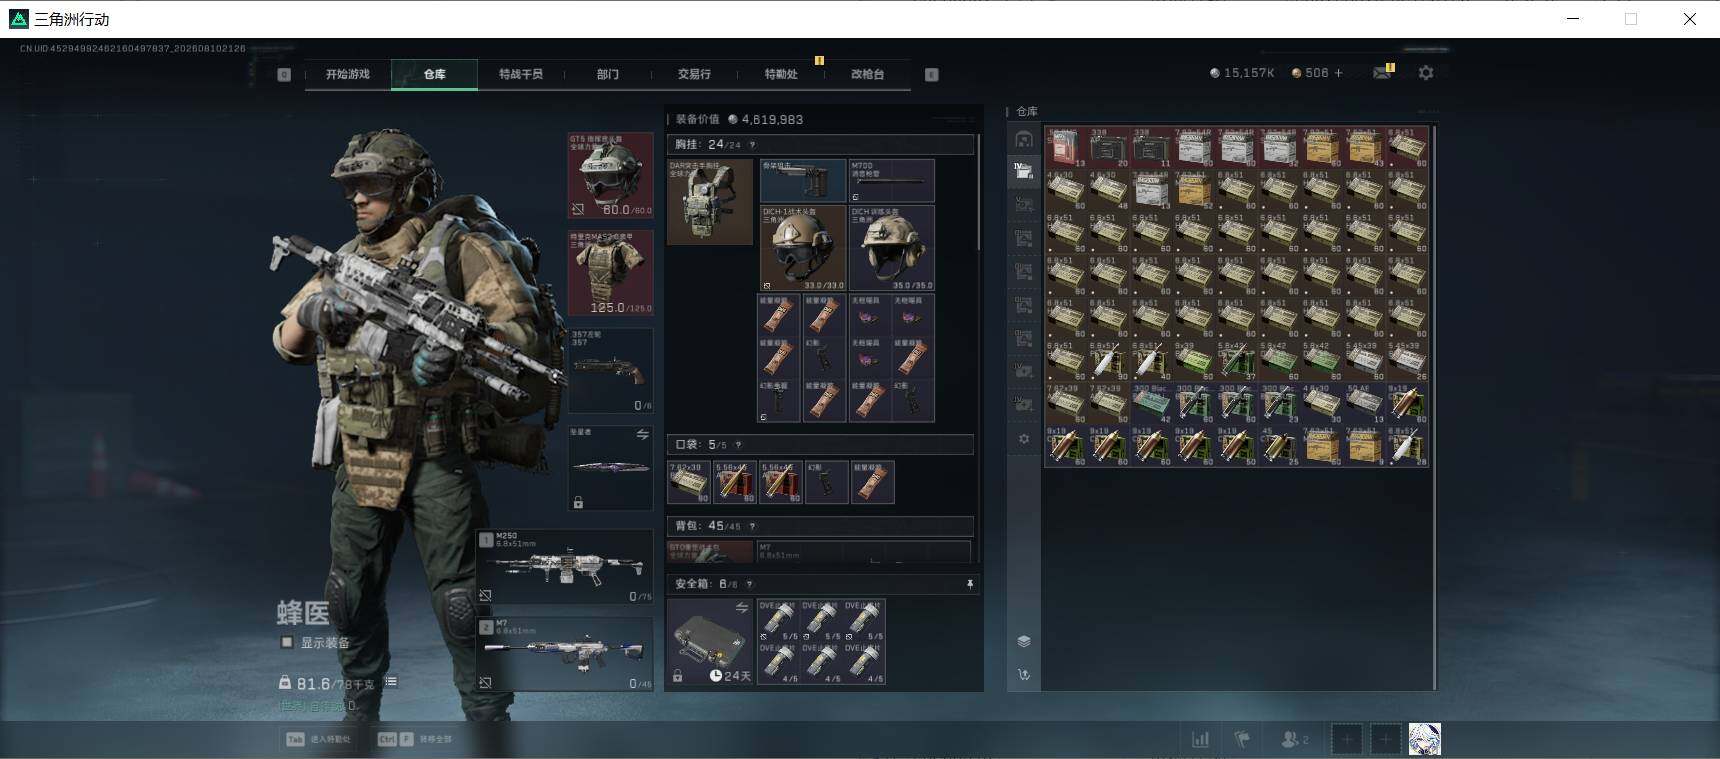Open the mail envelope icon
1720x759 pixels.
point(1382,73)
